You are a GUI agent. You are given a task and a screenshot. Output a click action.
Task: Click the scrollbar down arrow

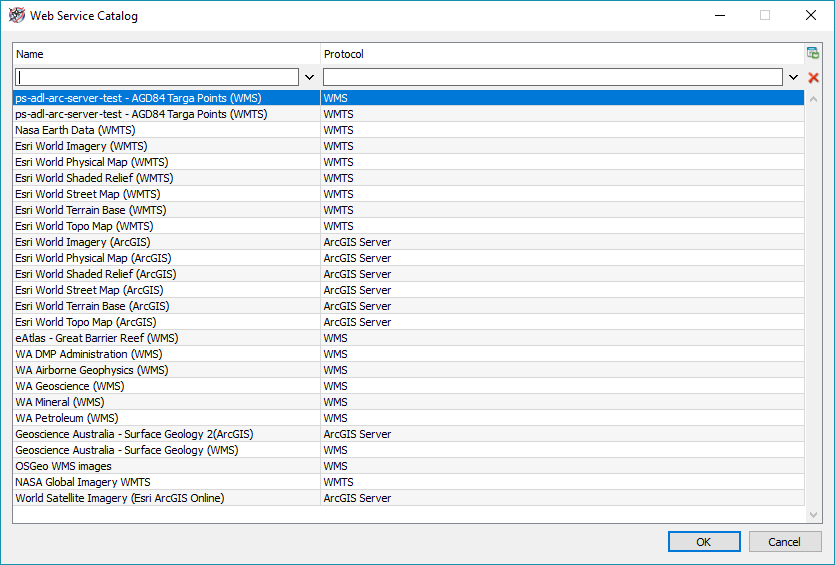pos(813,514)
